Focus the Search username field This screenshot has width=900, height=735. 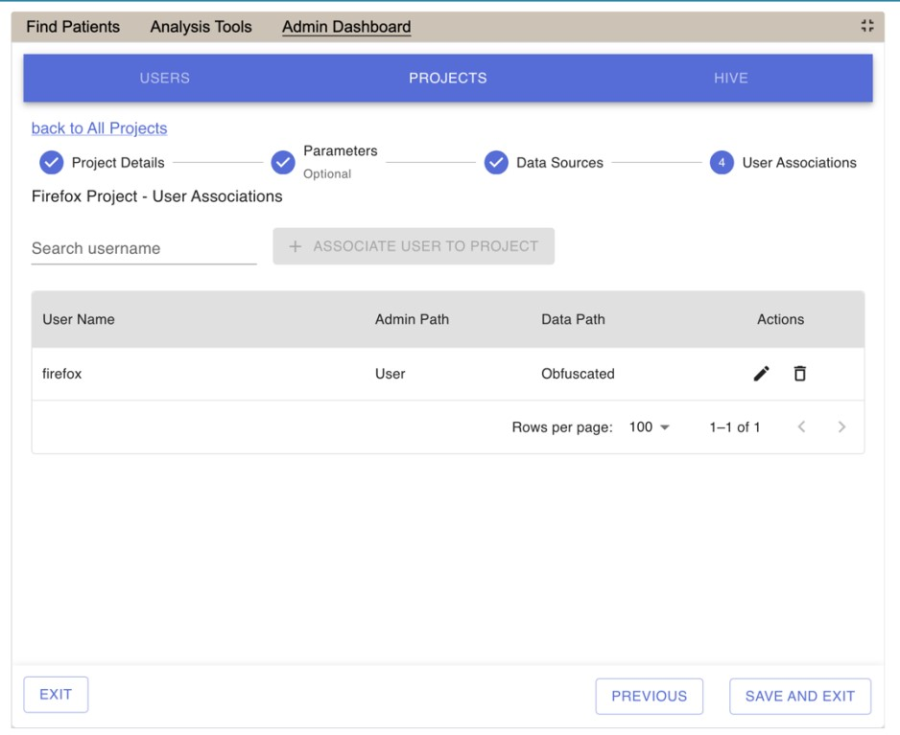coord(144,248)
